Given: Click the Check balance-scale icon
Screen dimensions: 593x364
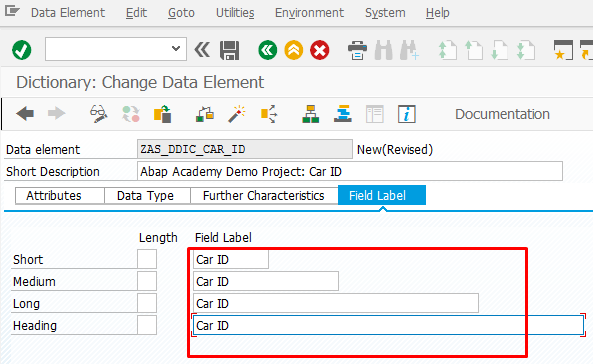Looking at the screenshot, I should pos(205,114).
